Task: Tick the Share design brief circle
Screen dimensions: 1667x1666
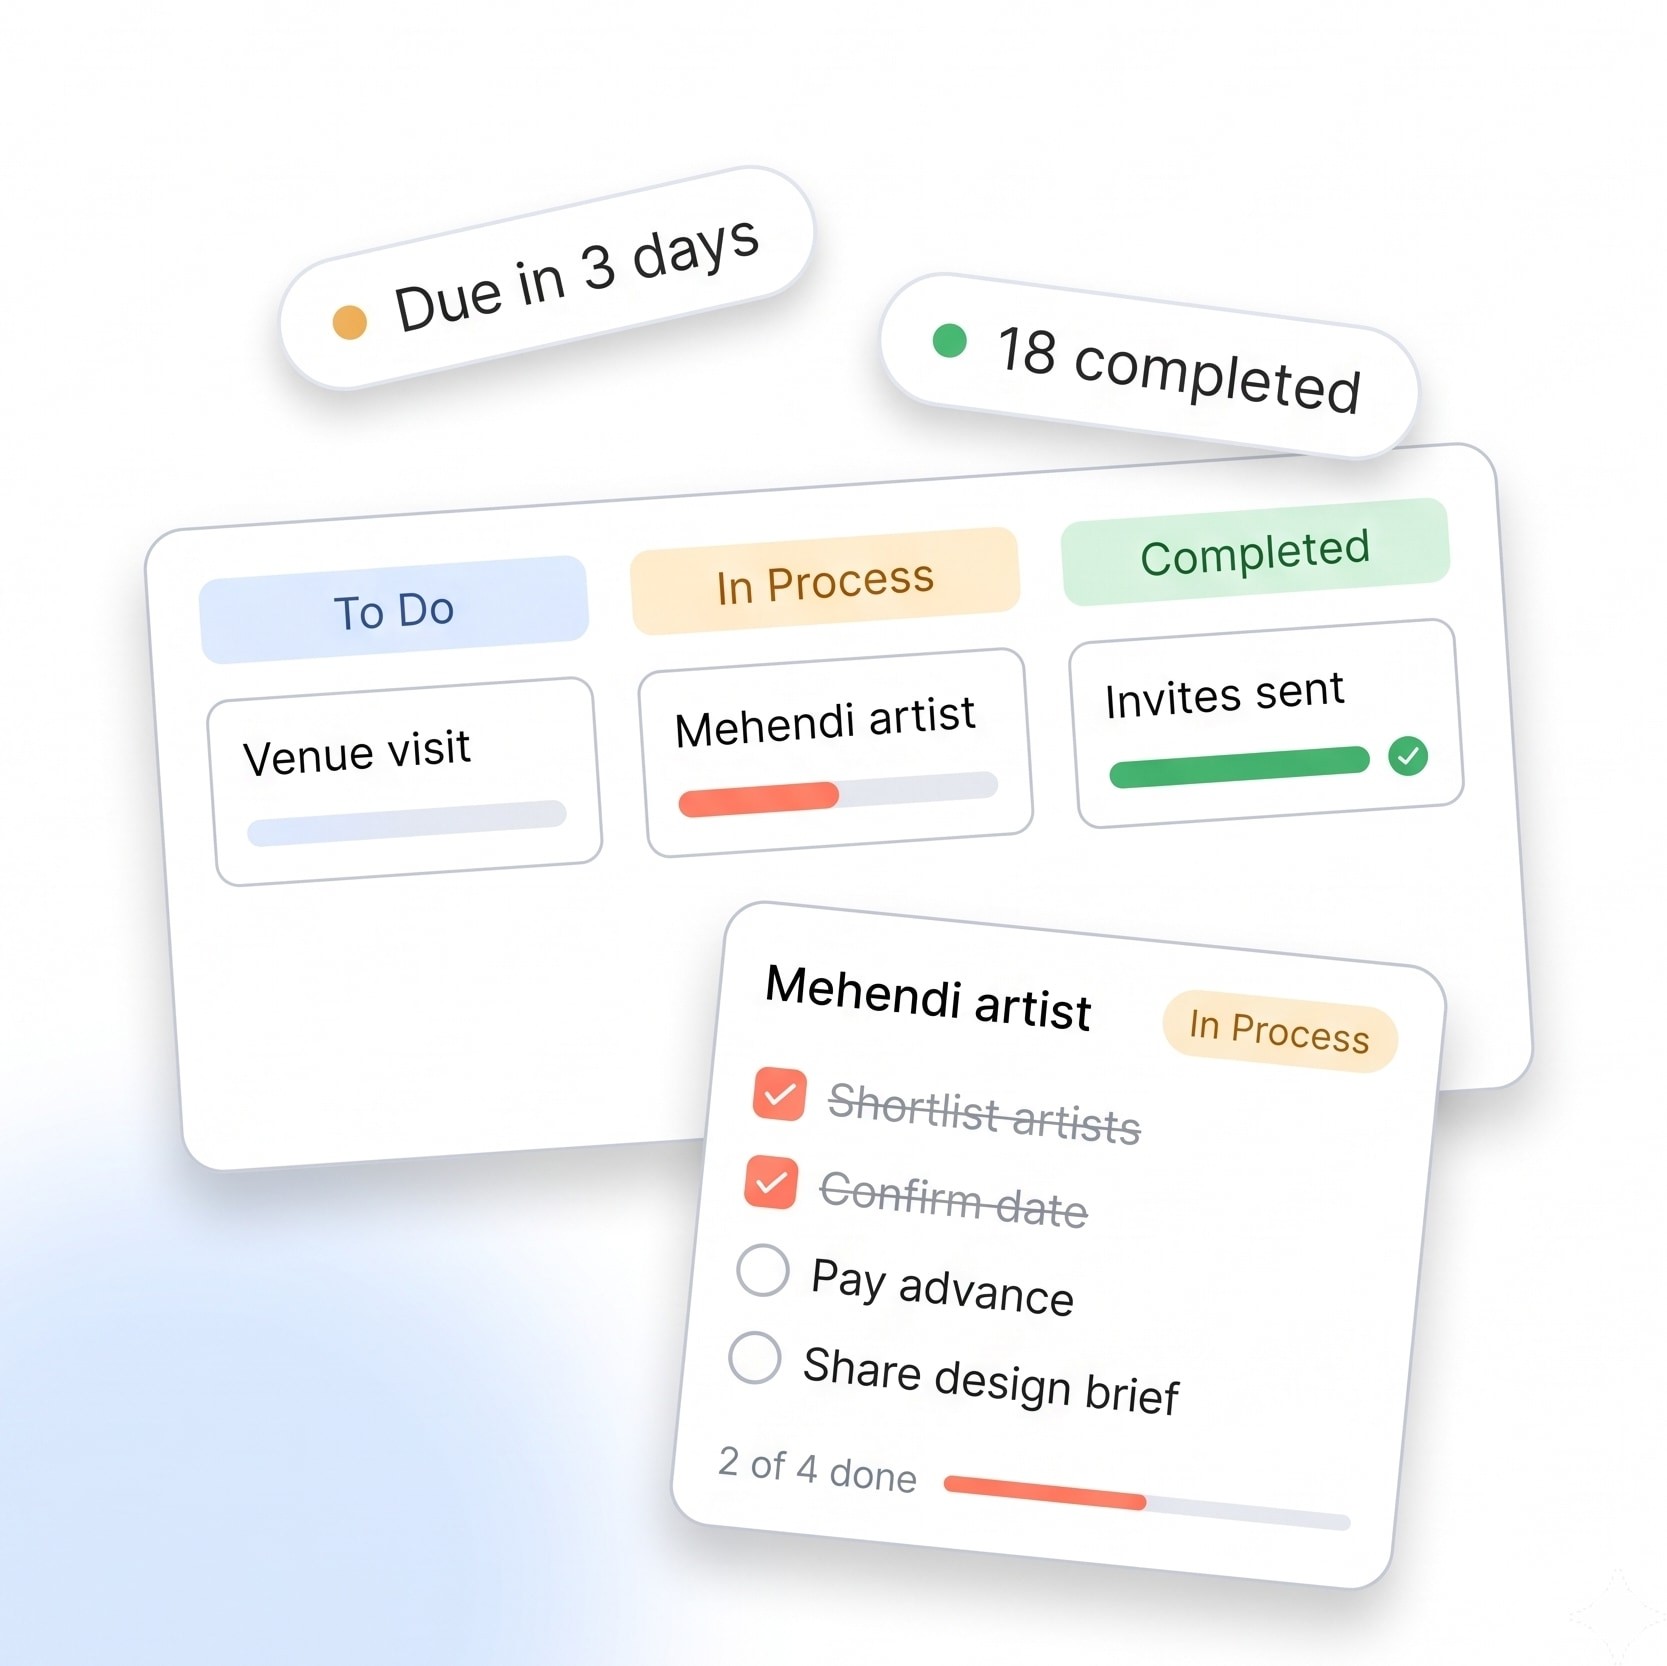Action: coord(755,1358)
